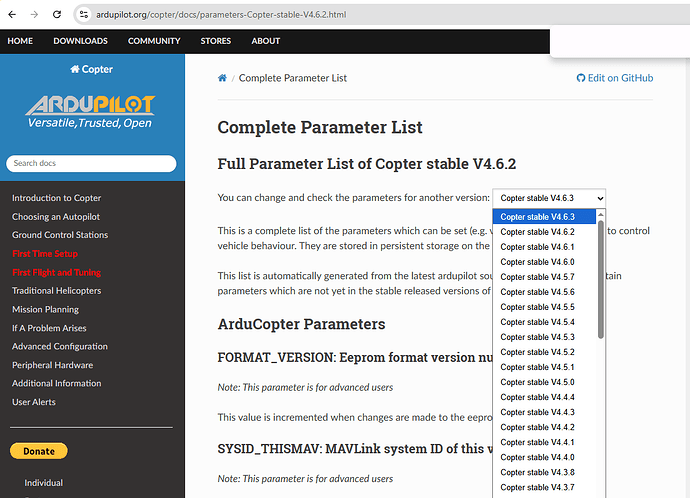The width and height of the screenshot is (690, 498).
Task: Click the browser forward arrow
Action: tap(34, 15)
